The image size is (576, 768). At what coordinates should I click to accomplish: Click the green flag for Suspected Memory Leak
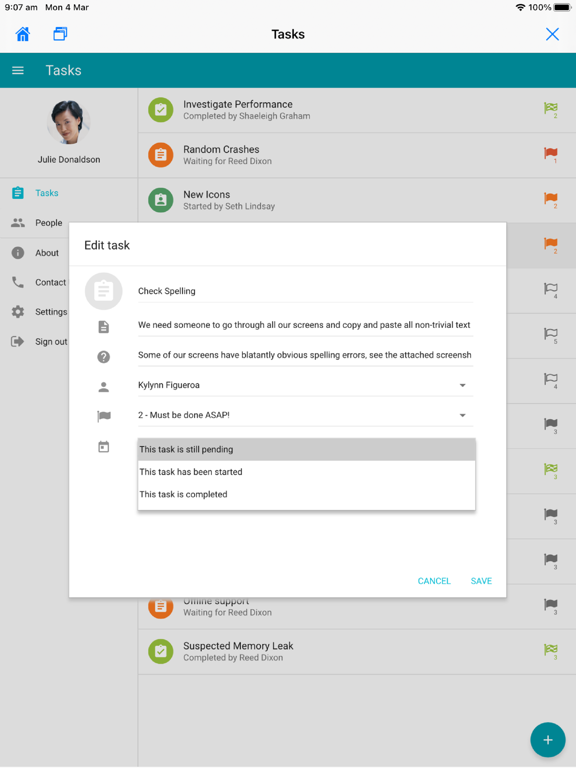(x=551, y=650)
